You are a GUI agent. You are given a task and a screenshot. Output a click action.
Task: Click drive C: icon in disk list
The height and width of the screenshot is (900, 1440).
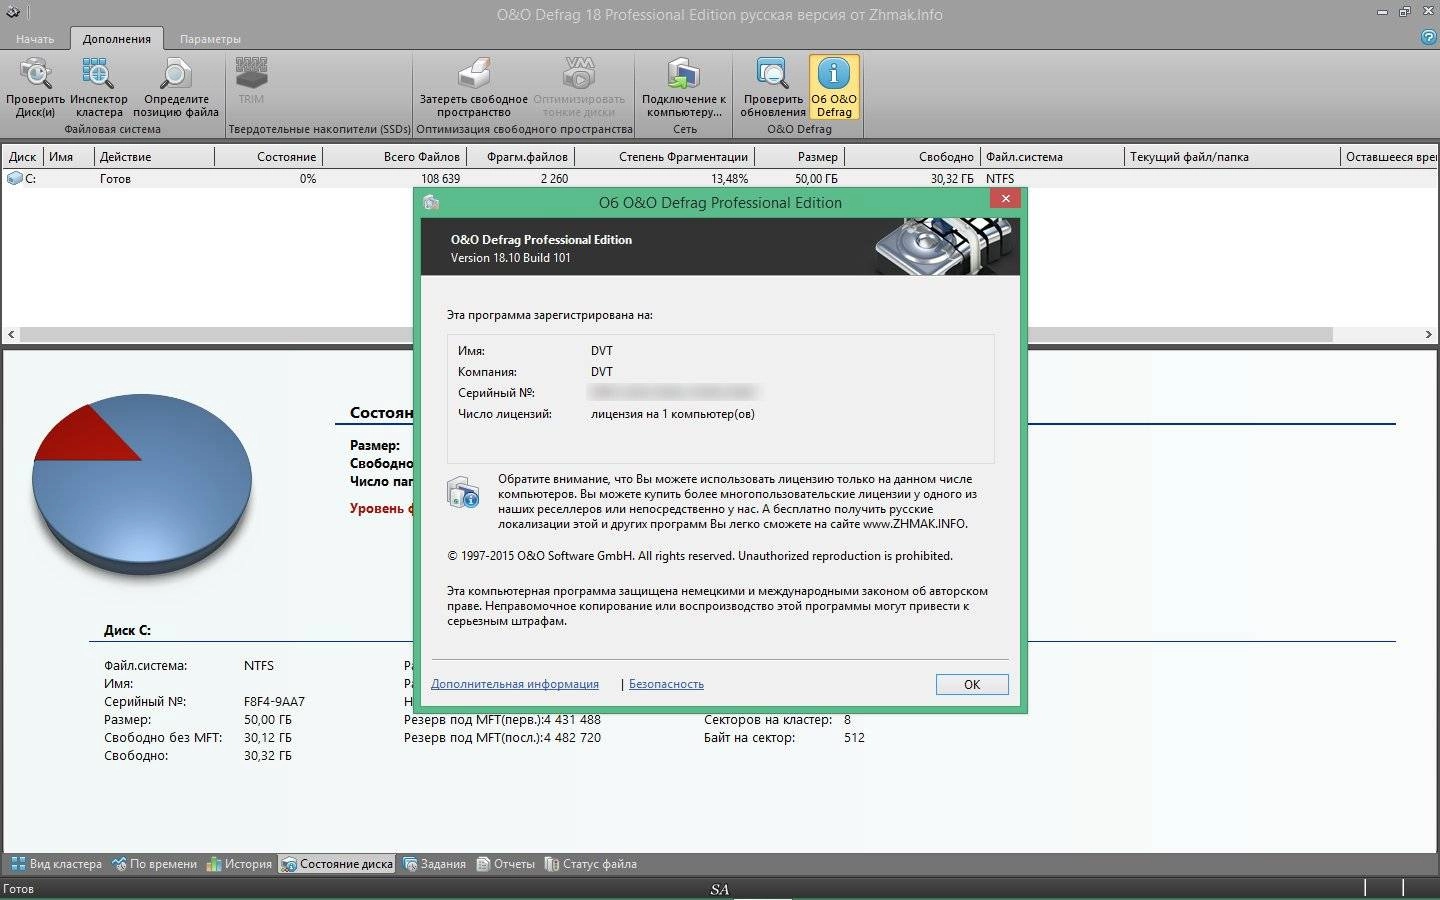coord(14,178)
